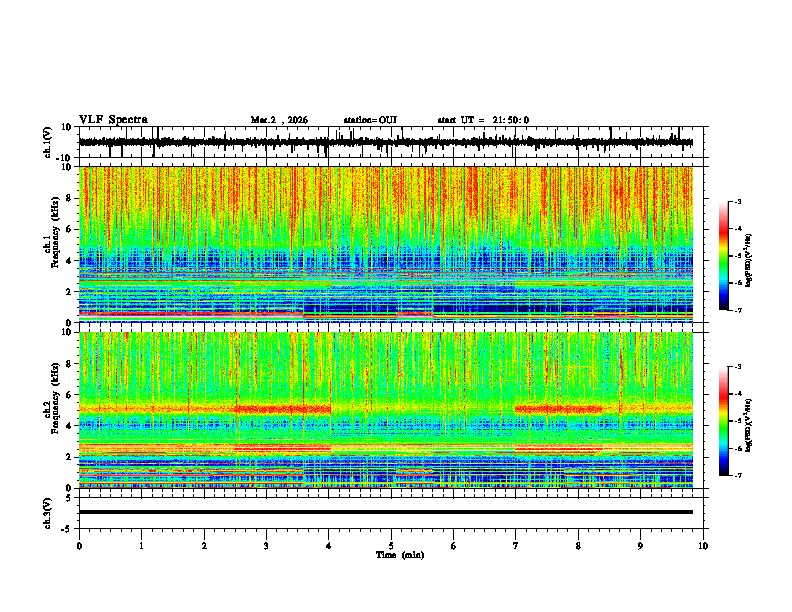Click the "-3" label on ch.1 colorbar
This screenshot has height=612, width=792.
click(737, 201)
